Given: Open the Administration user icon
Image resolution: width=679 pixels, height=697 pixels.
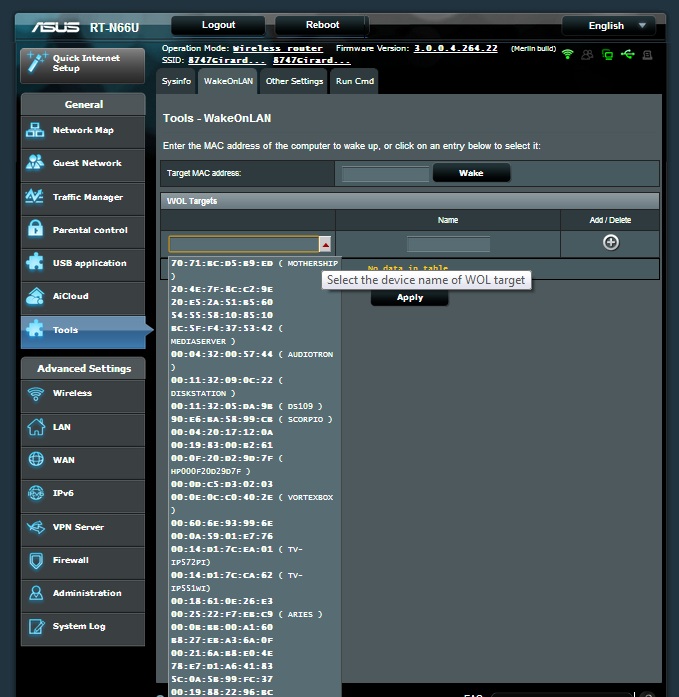Looking at the screenshot, I should pyautogui.click(x=36, y=593).
